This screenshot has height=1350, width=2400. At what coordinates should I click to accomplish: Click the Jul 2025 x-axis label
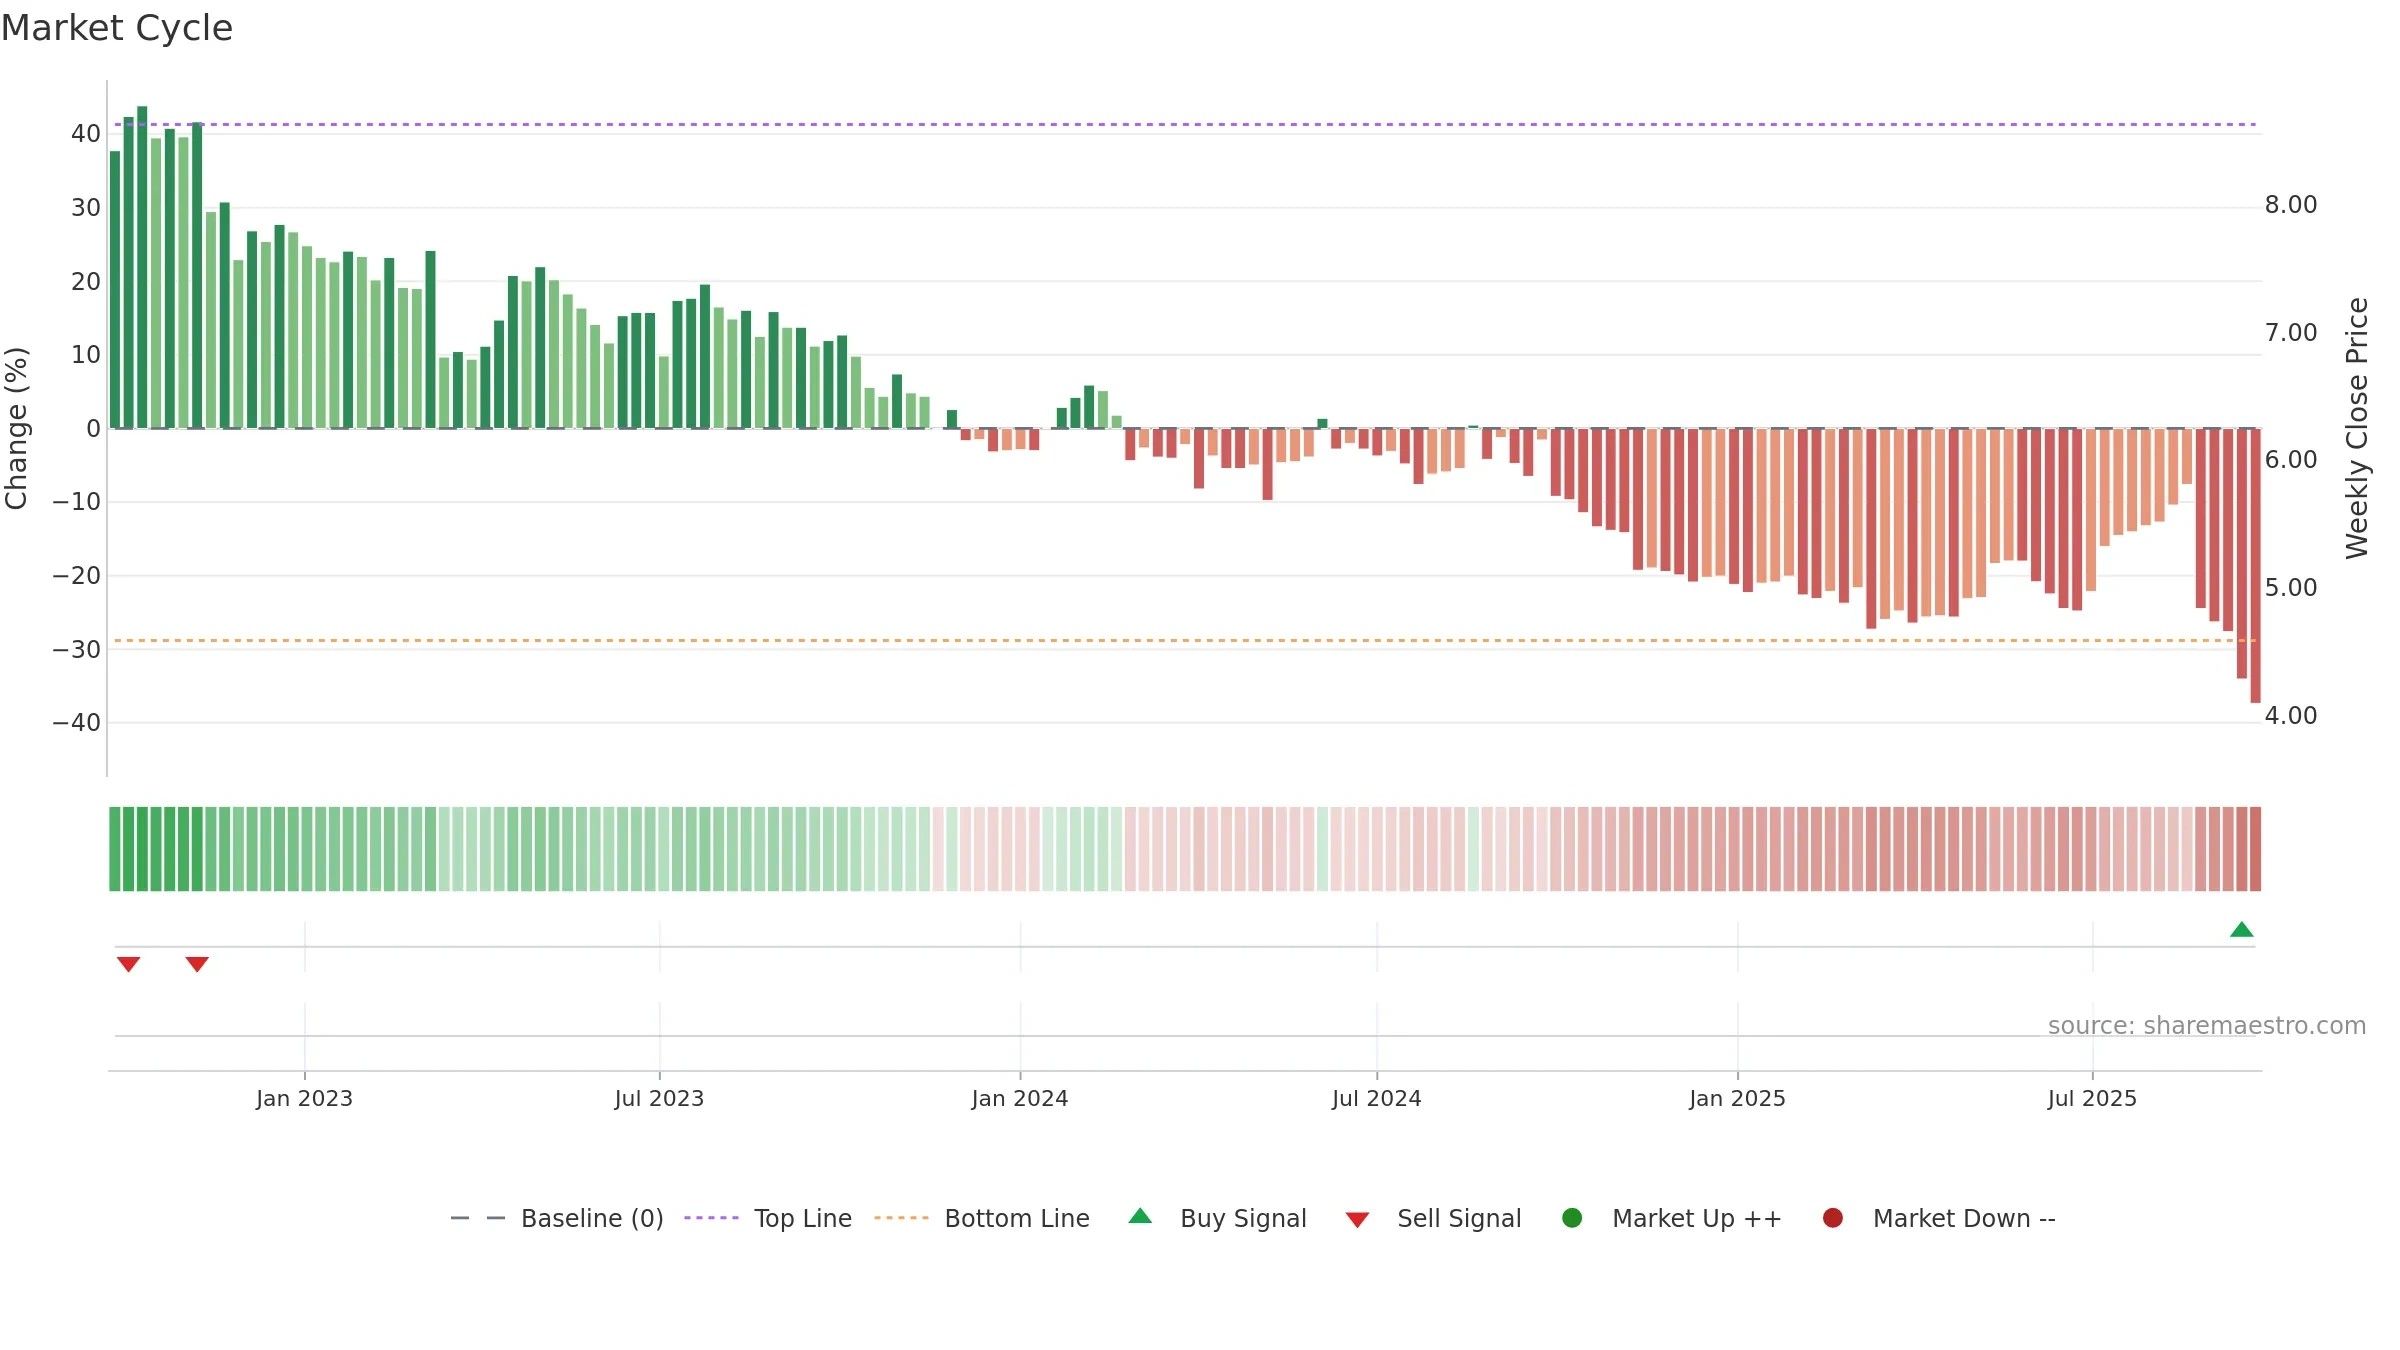2092,1099
